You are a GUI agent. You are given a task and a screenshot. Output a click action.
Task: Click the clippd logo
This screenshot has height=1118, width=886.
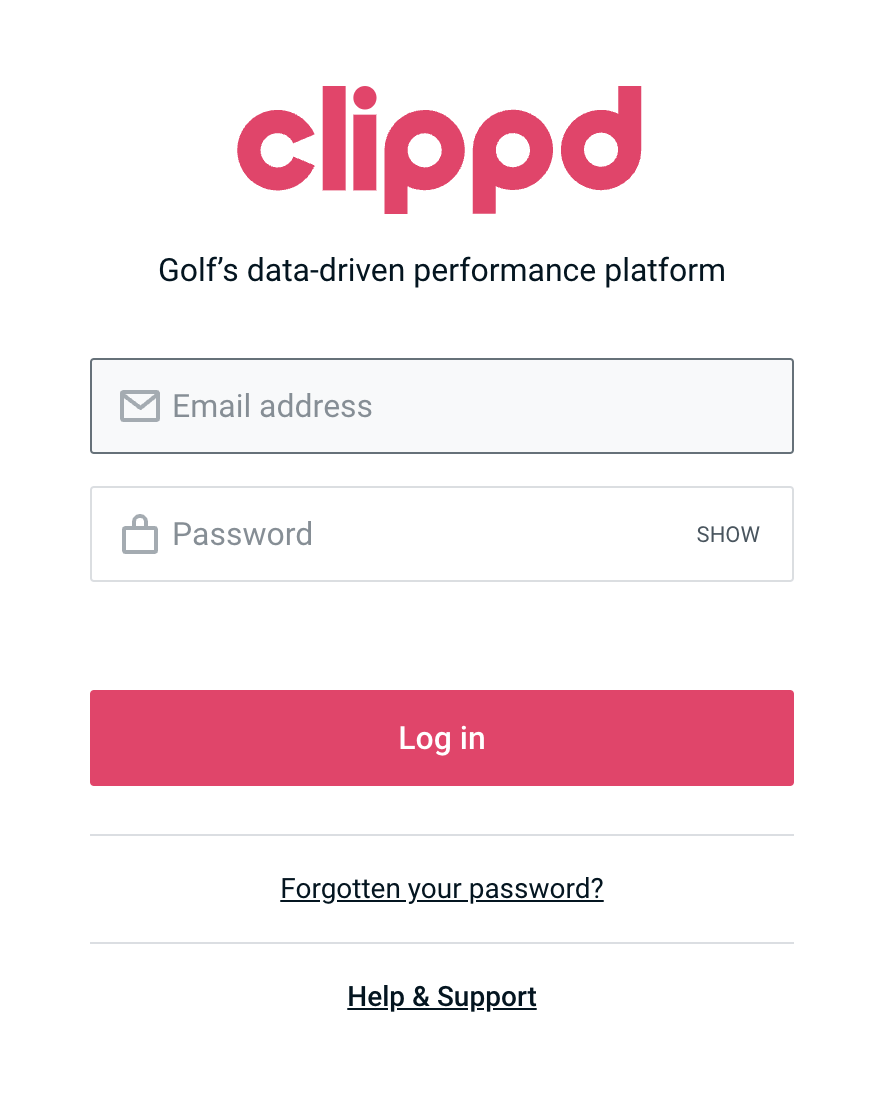(440, 149)
